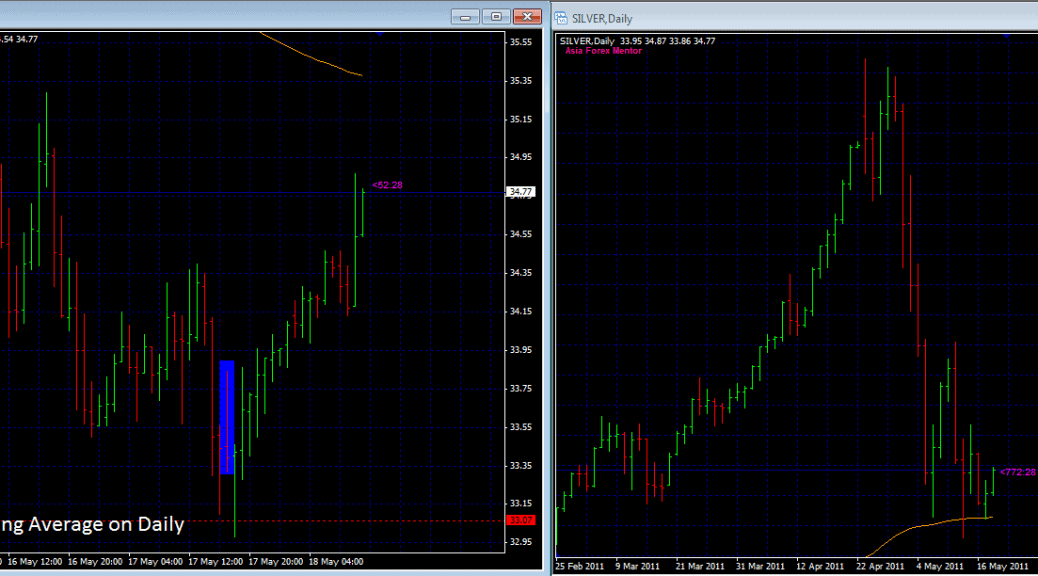Click the 35.15 price axis label

tap(520, 120)
